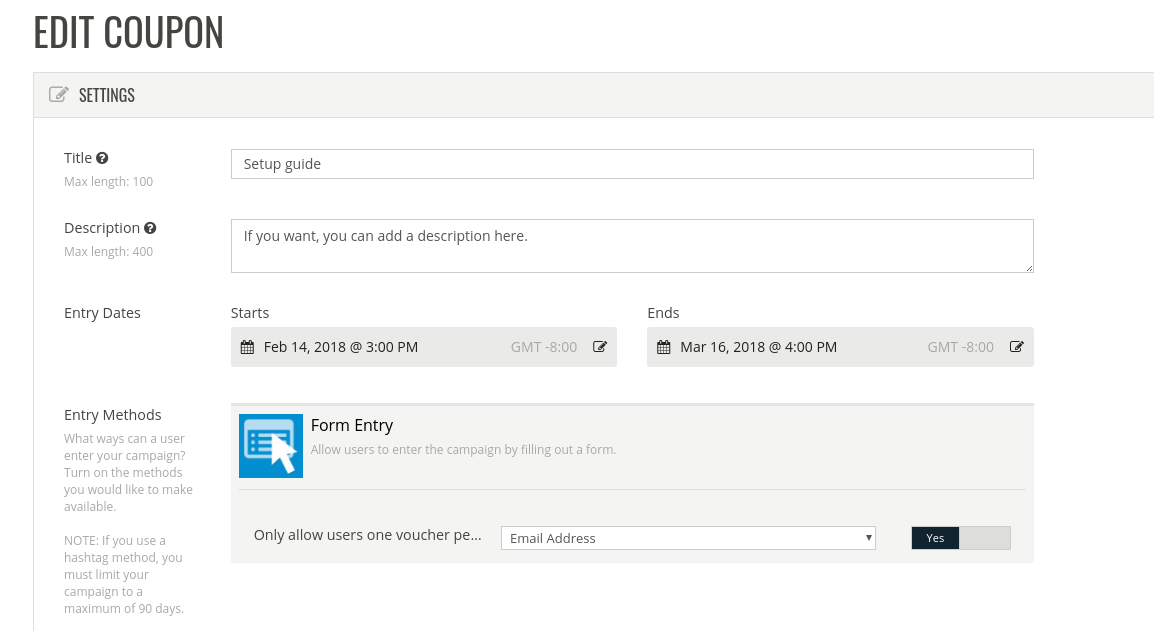
Task: Click the blue Form Entry icon
Action: (271, 446)
